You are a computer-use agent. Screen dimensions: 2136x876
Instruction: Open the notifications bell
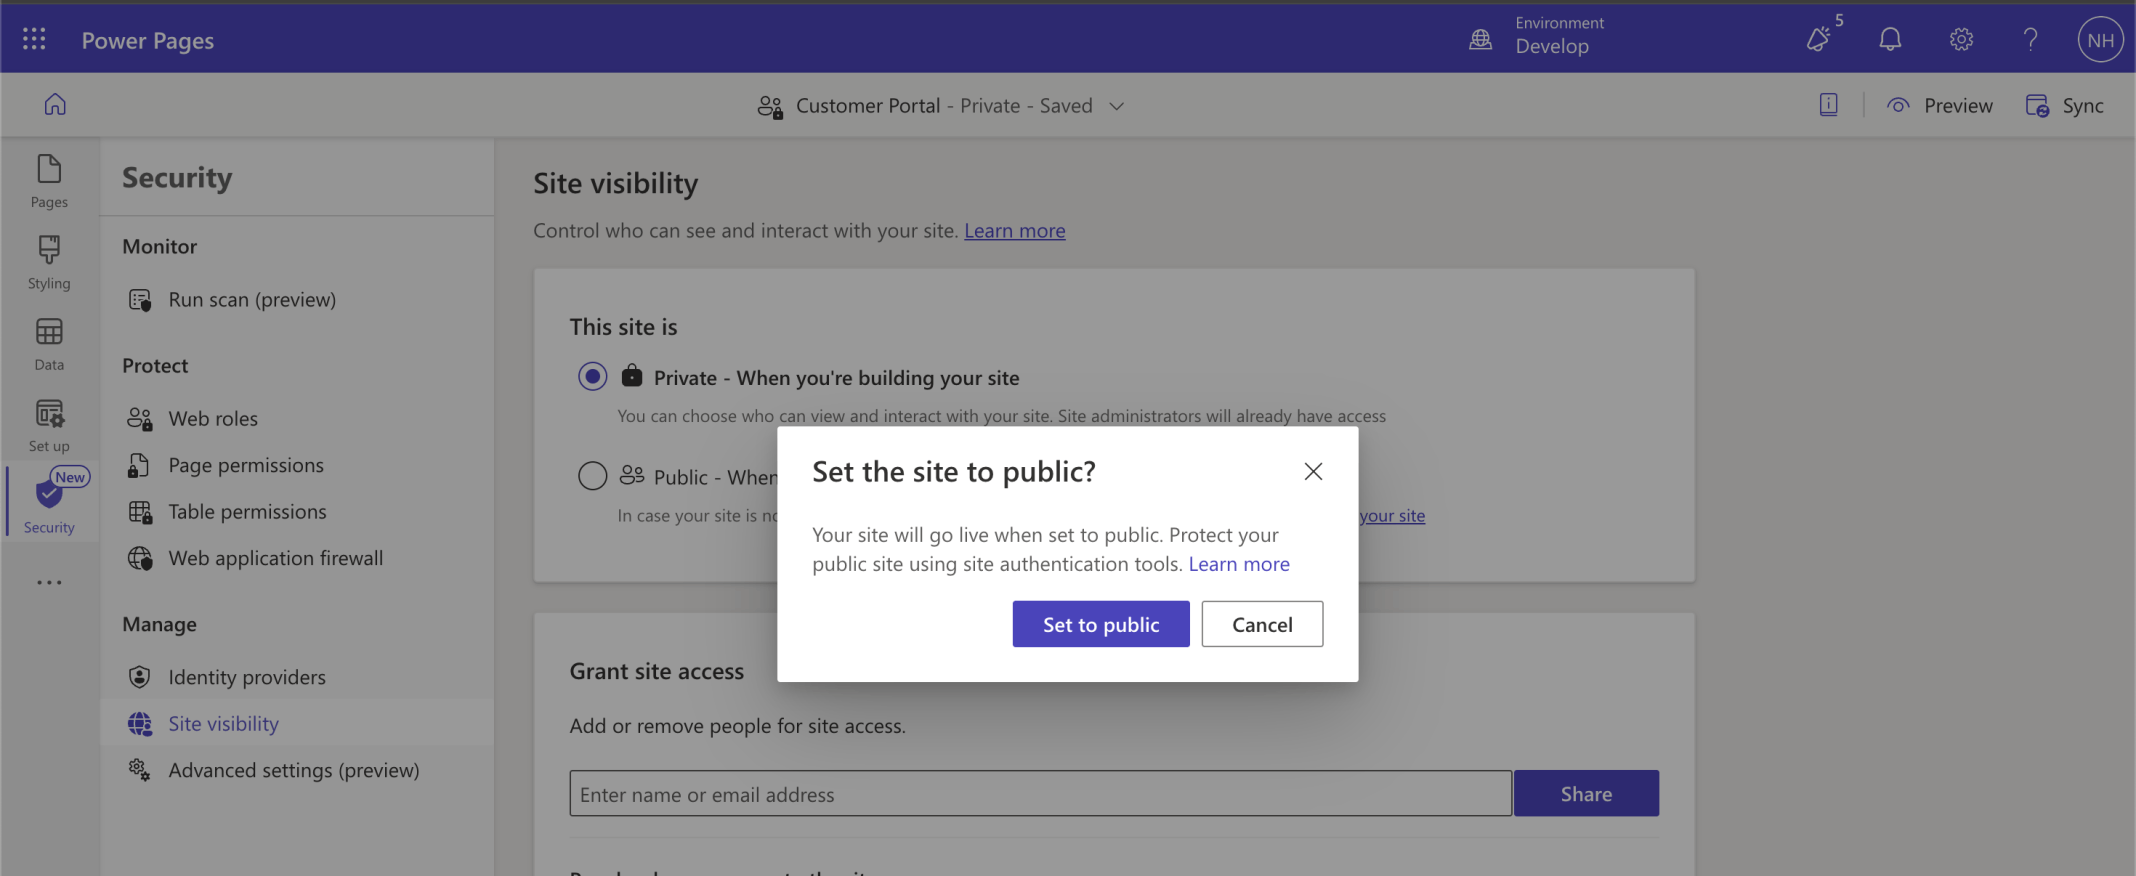pos(1889,39)
